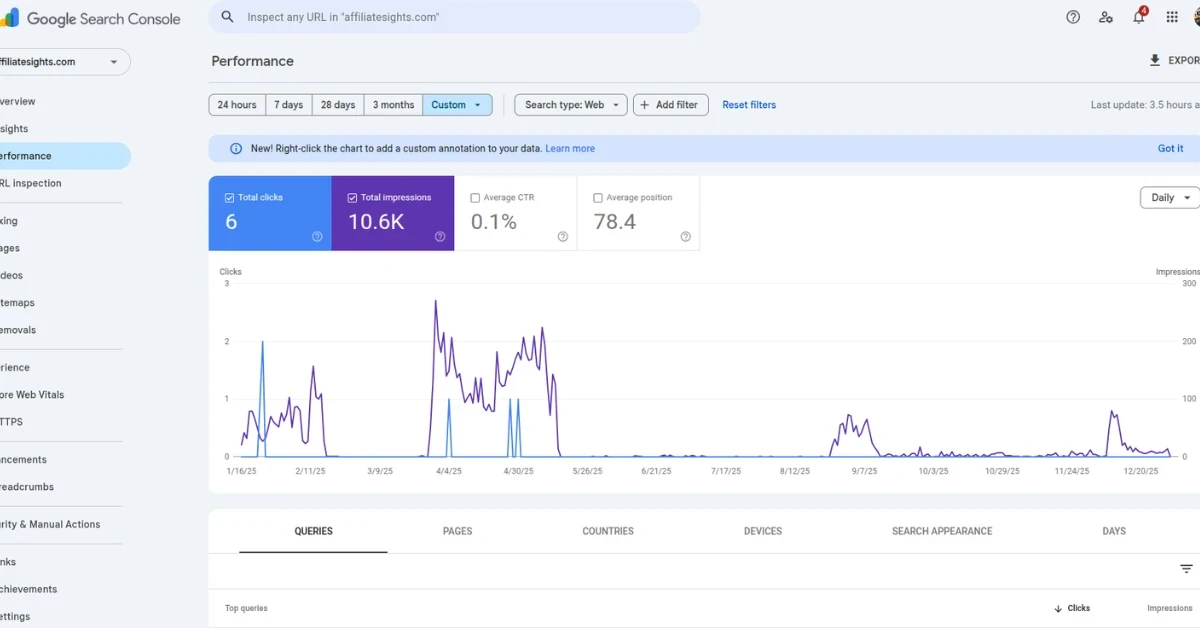Viewport: 1200px width, 628px height.
Task: Click the table filter rows icon
Action: pos(1186,569)
